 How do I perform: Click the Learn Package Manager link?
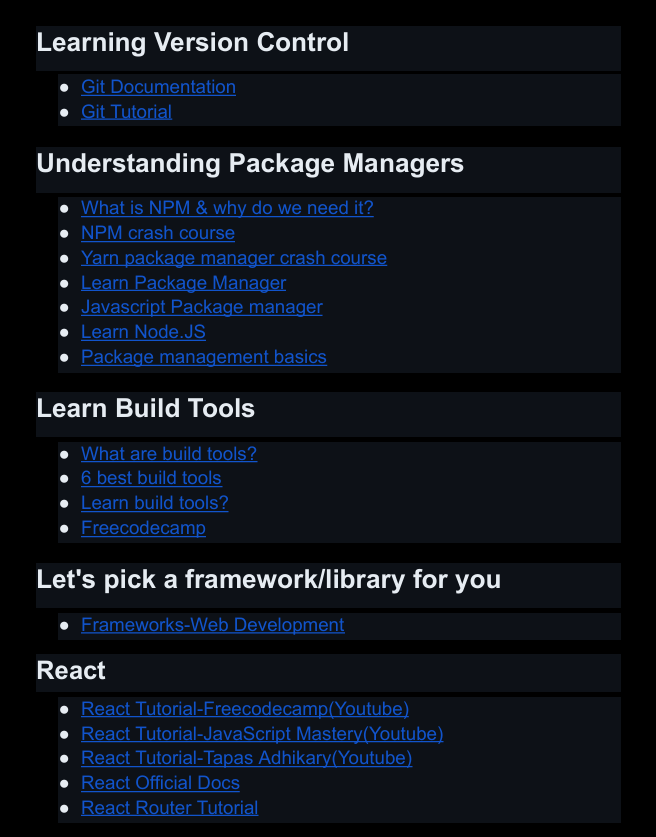click(183, 283)
